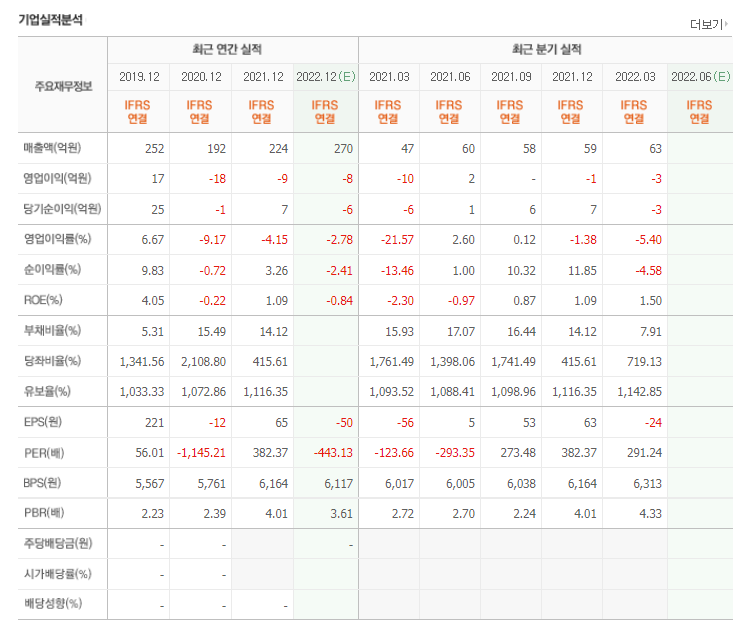Click the PER(배) row label
Screen dimensions: 741x629
pos(44,453)
